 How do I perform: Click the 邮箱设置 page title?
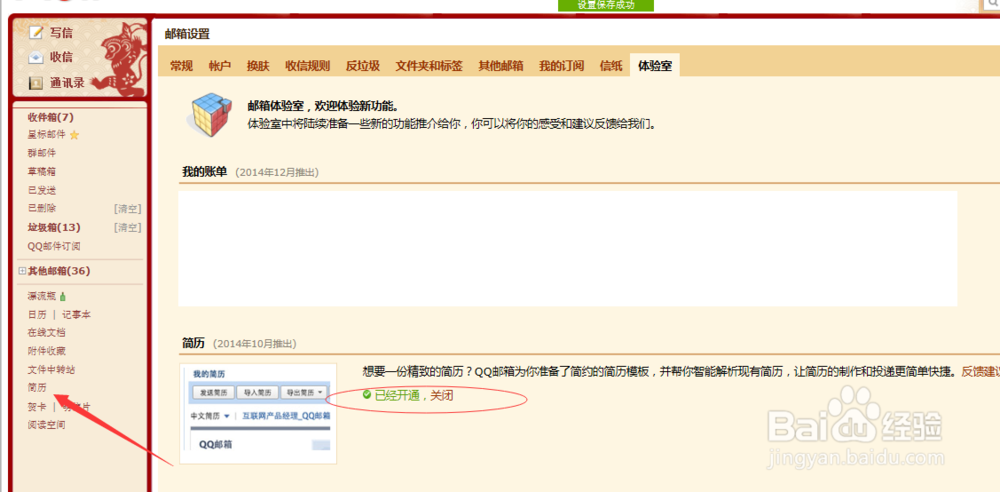coord(187,34)
